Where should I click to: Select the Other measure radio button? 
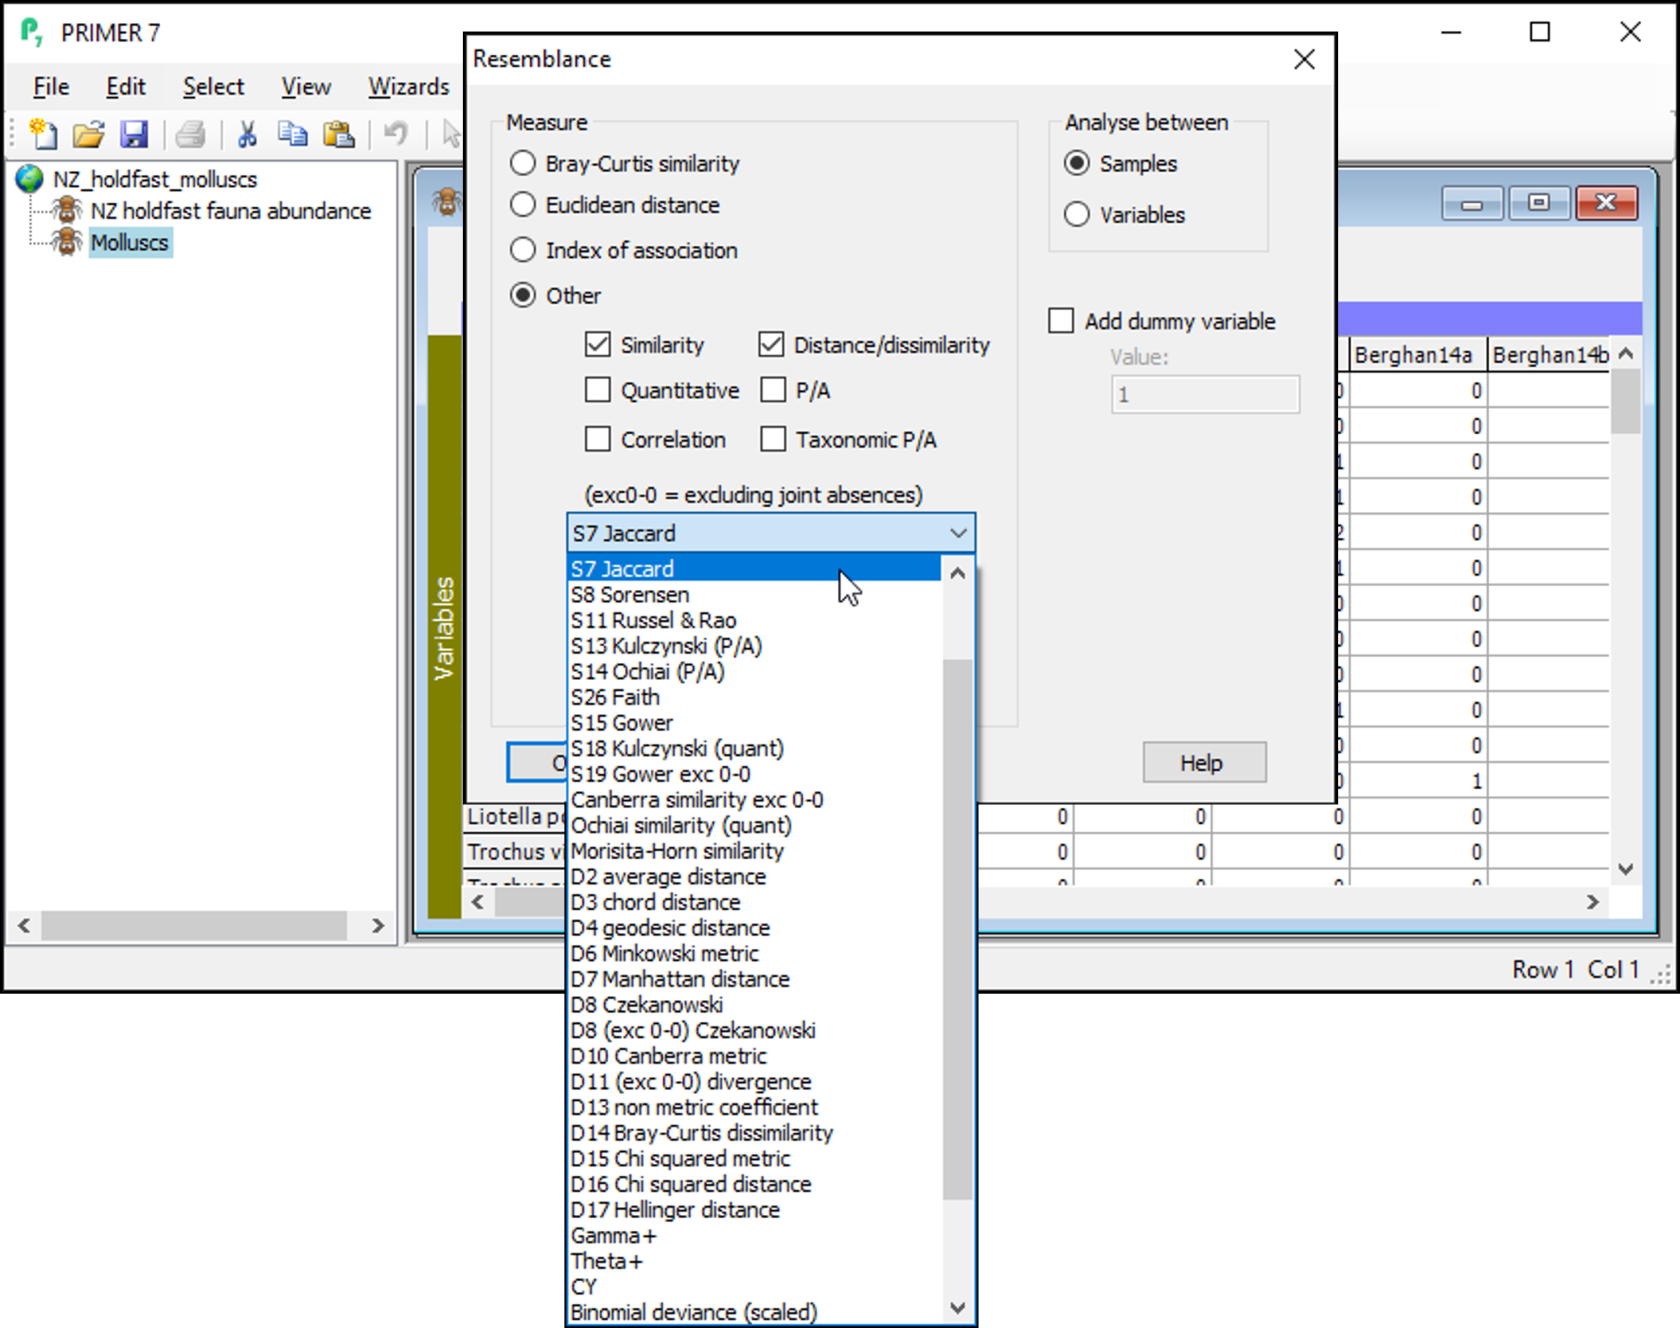(523, 295)
